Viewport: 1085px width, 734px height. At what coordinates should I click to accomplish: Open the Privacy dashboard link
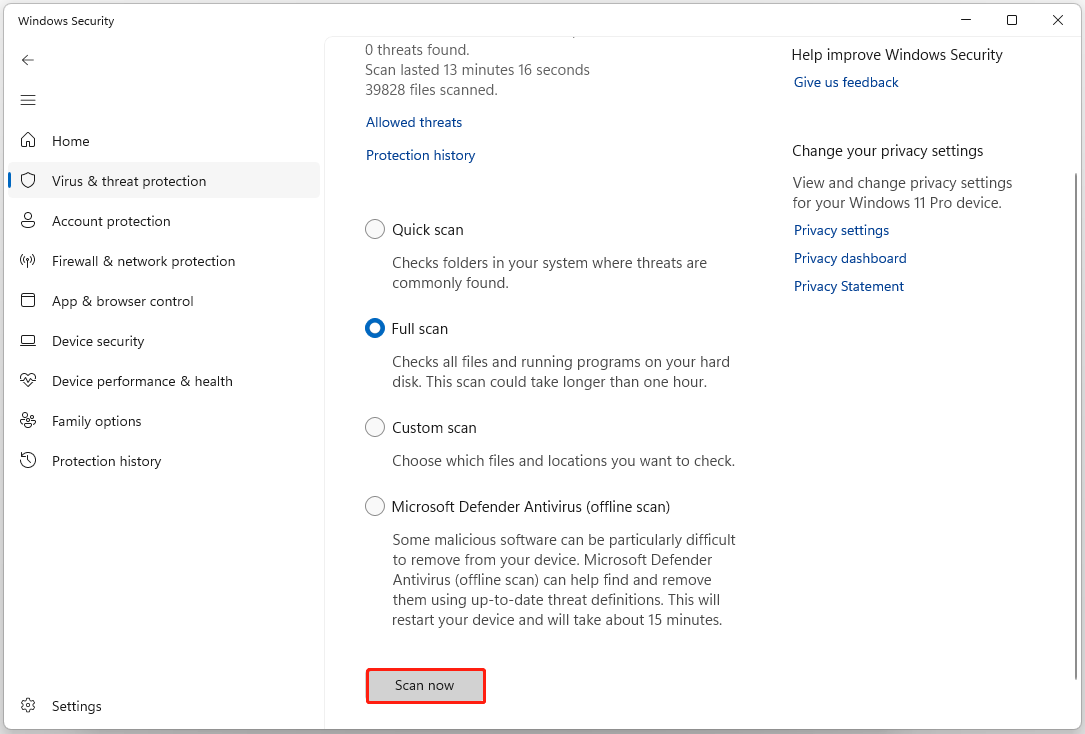tap(850, 258)
